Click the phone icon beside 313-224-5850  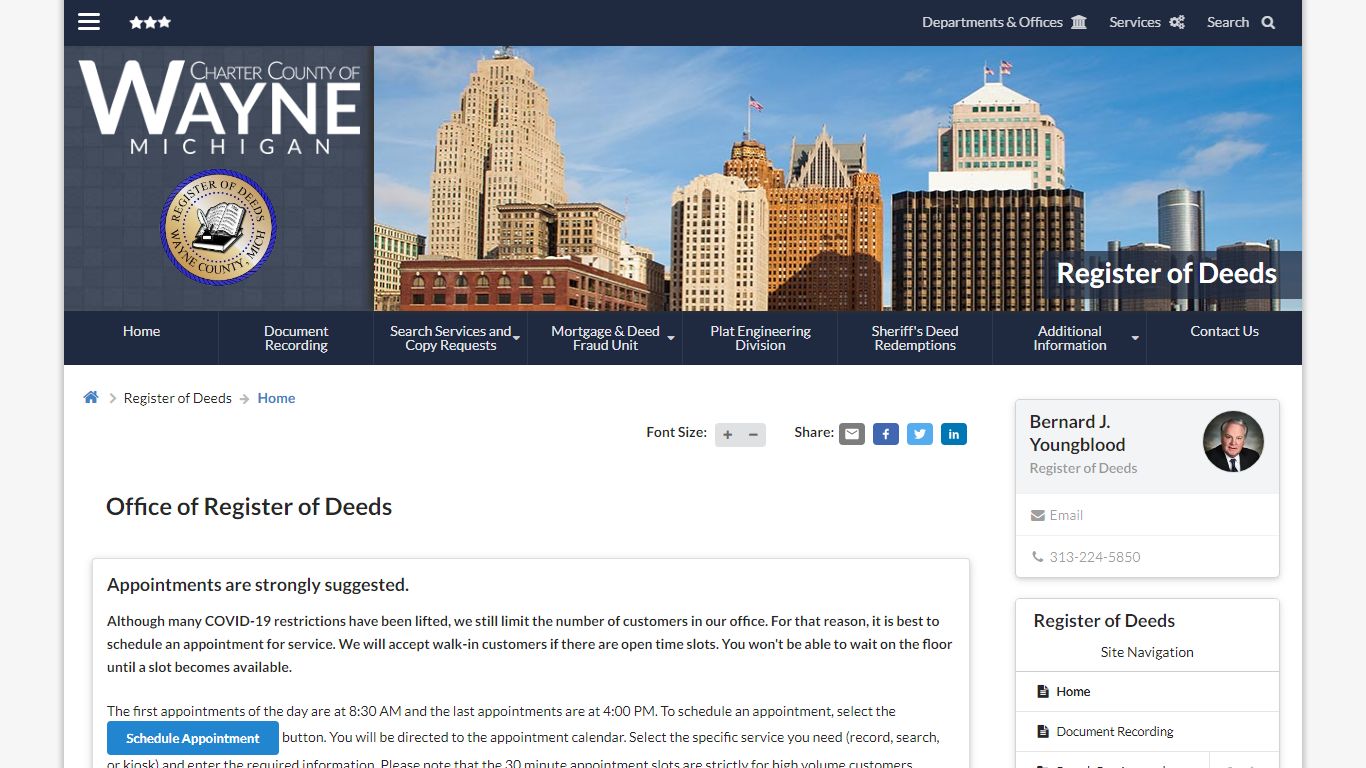(1038, 557)
